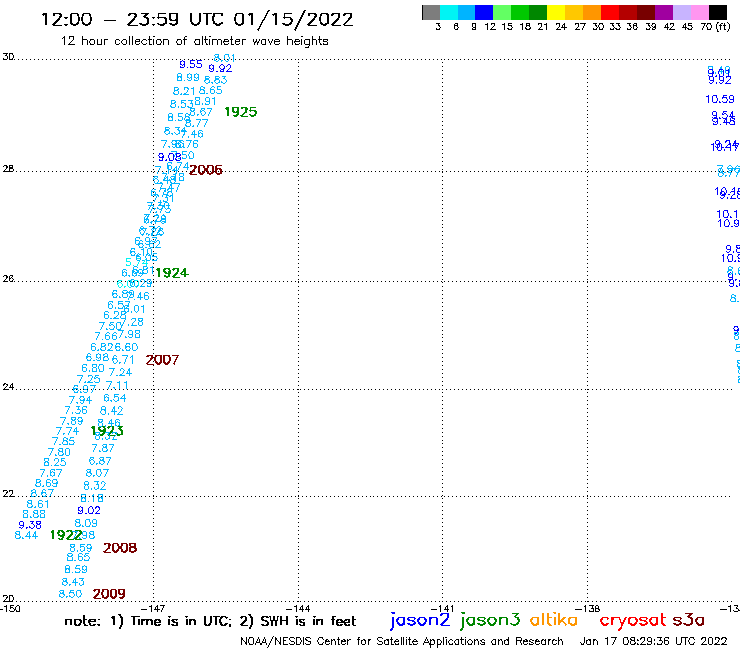740x650 pixels.
Task: Click the green time label 1924
Action: coord(172,273)
